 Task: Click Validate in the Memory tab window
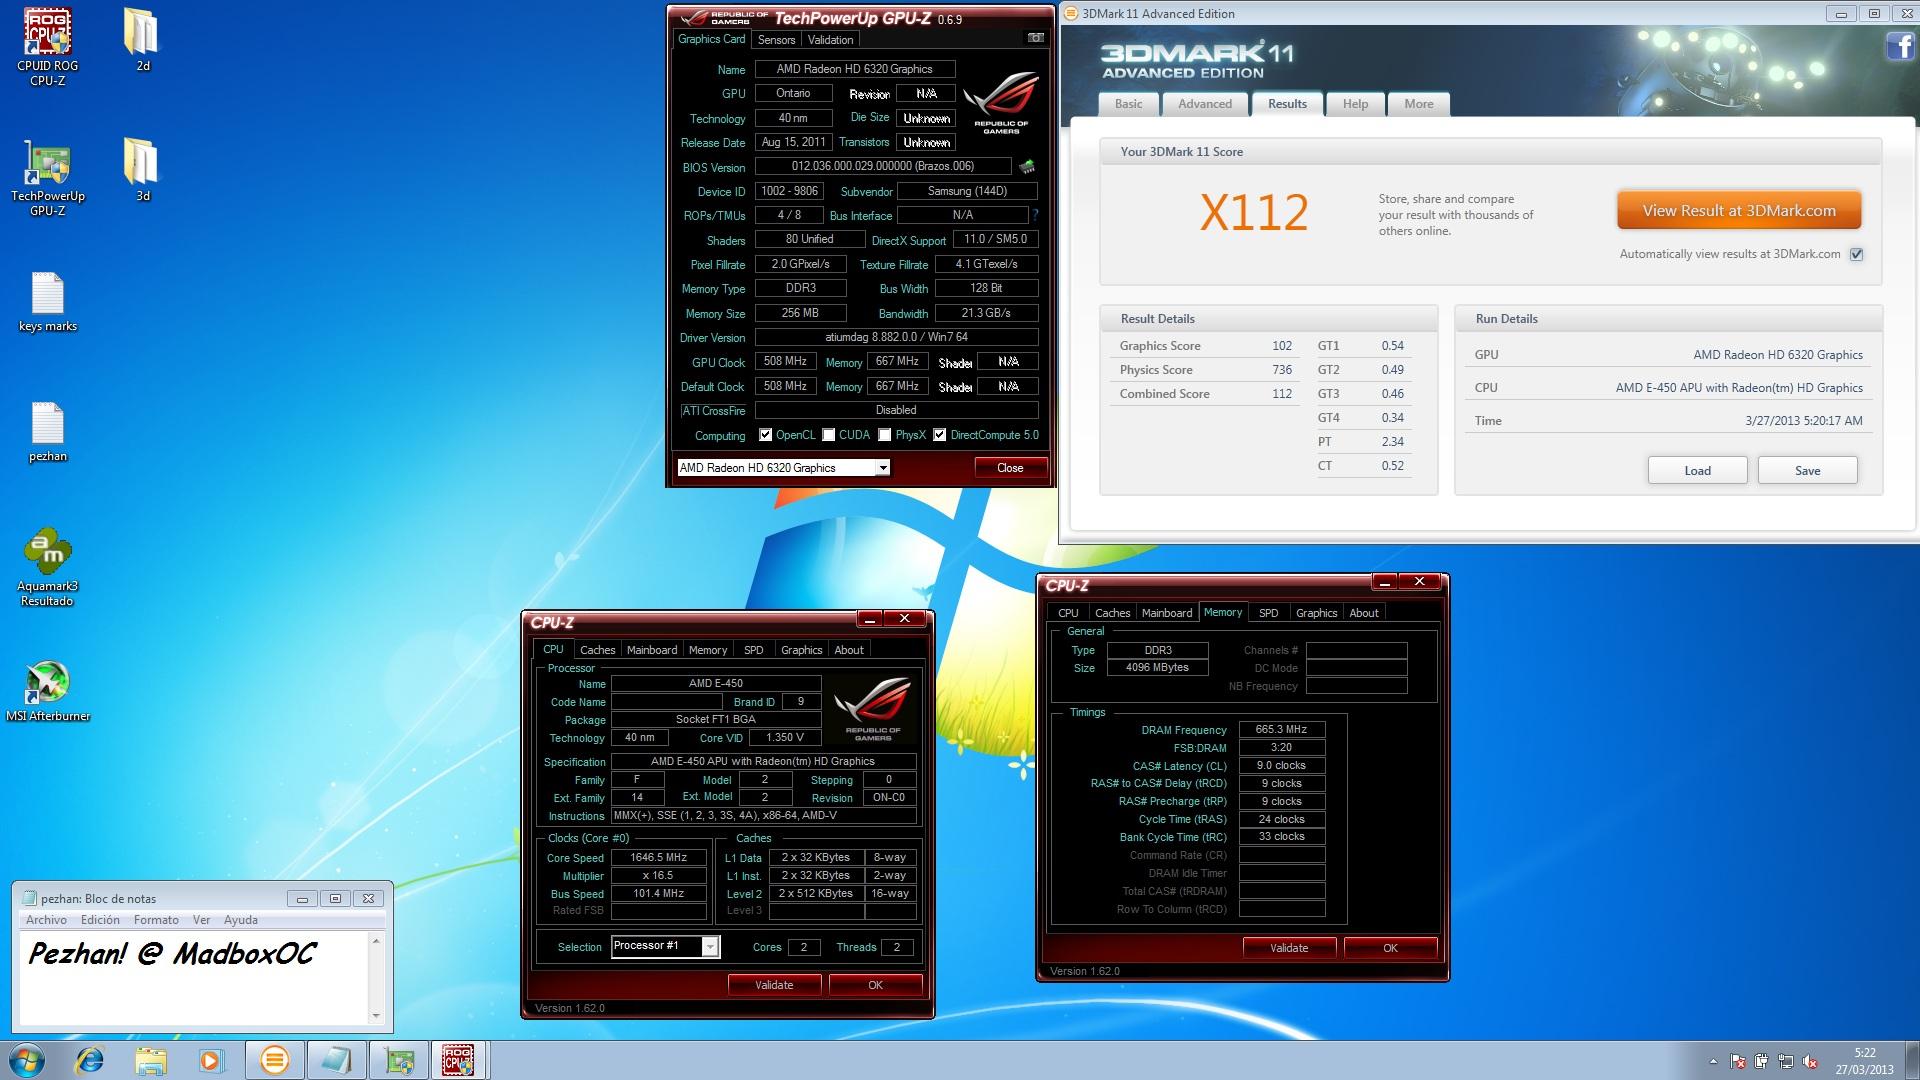click(x=1289, y=948)
